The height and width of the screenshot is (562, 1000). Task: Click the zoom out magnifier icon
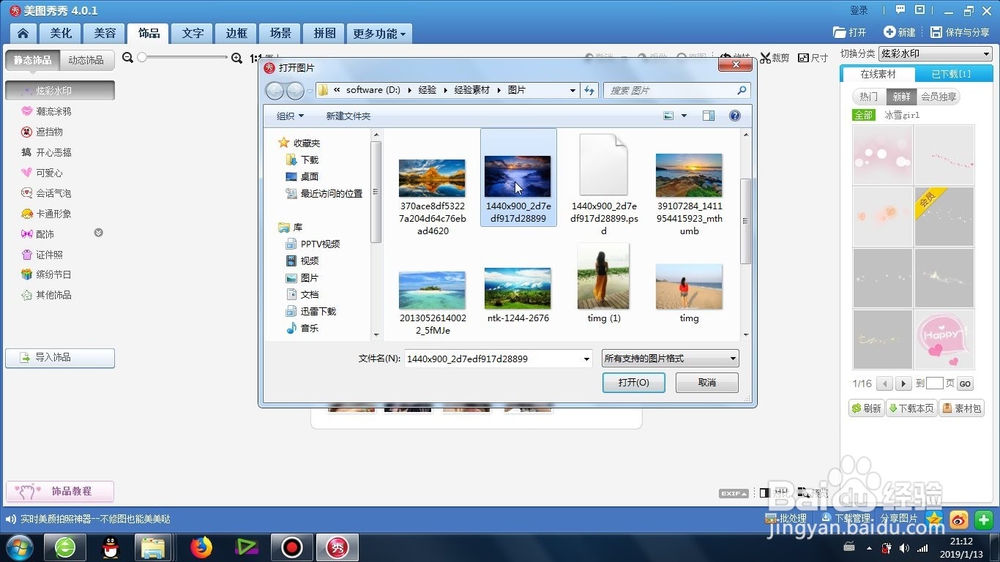128,57
